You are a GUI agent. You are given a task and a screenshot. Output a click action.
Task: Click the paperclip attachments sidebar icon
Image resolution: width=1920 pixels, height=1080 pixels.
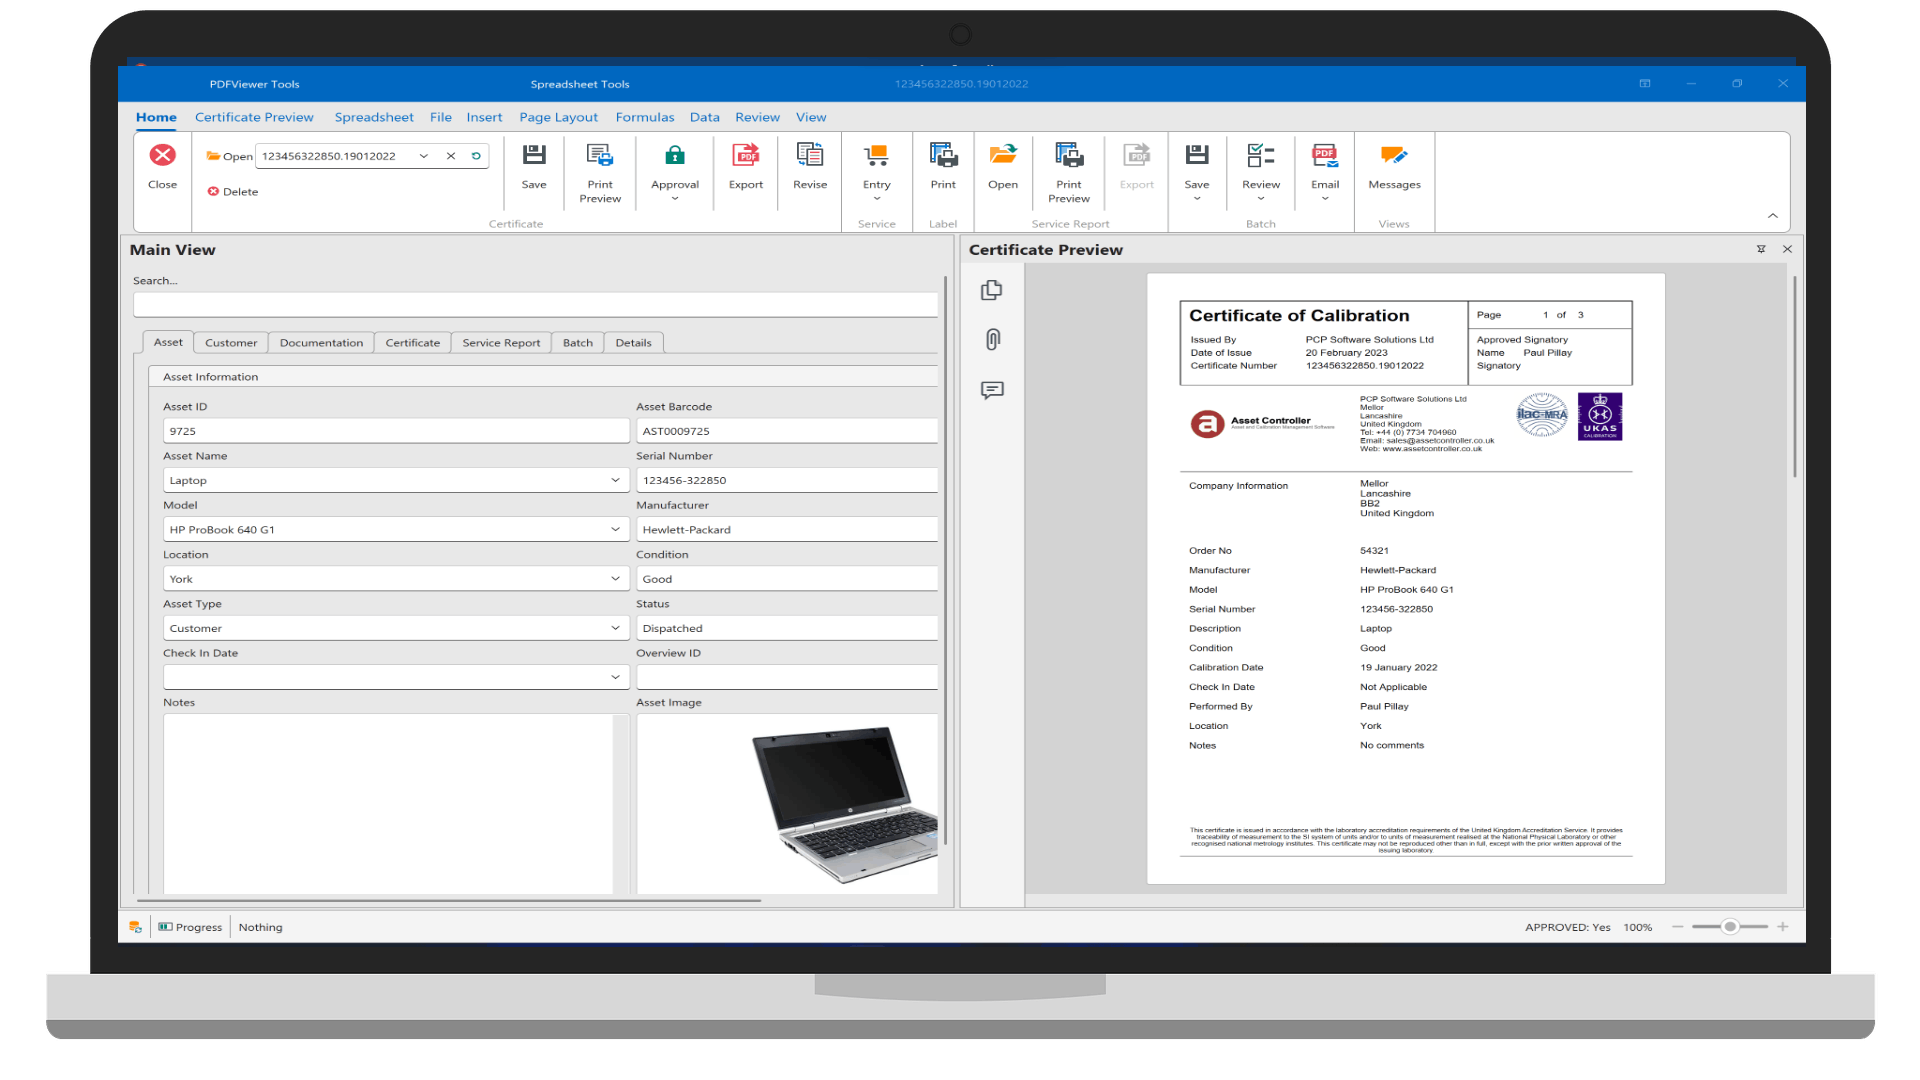992,340
